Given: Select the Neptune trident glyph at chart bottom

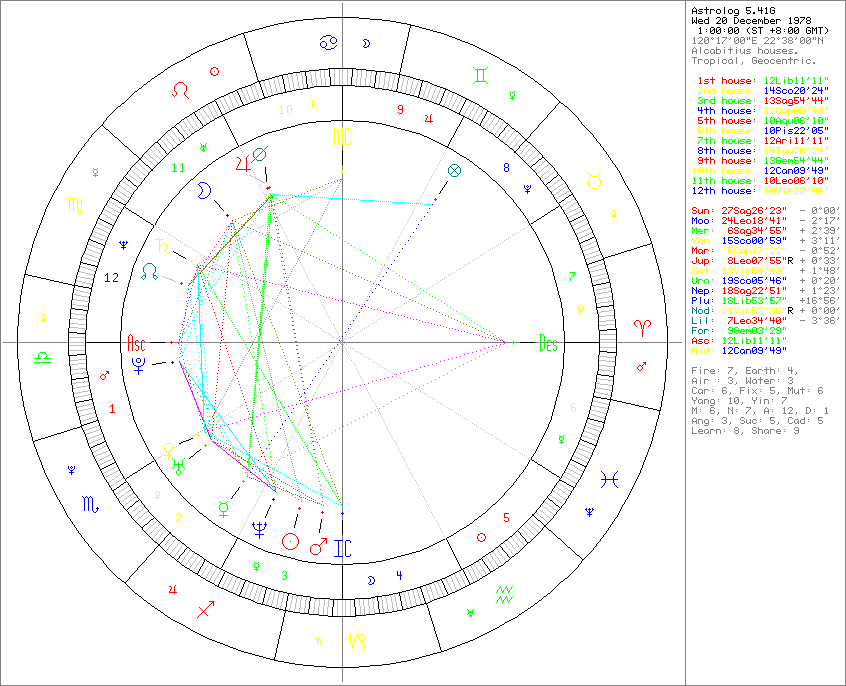Looking at the screenshot, I should [x=259, y=529].
